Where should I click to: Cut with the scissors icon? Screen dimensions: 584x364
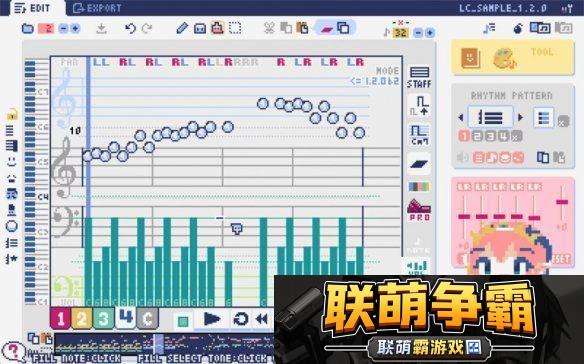[269, 28]
